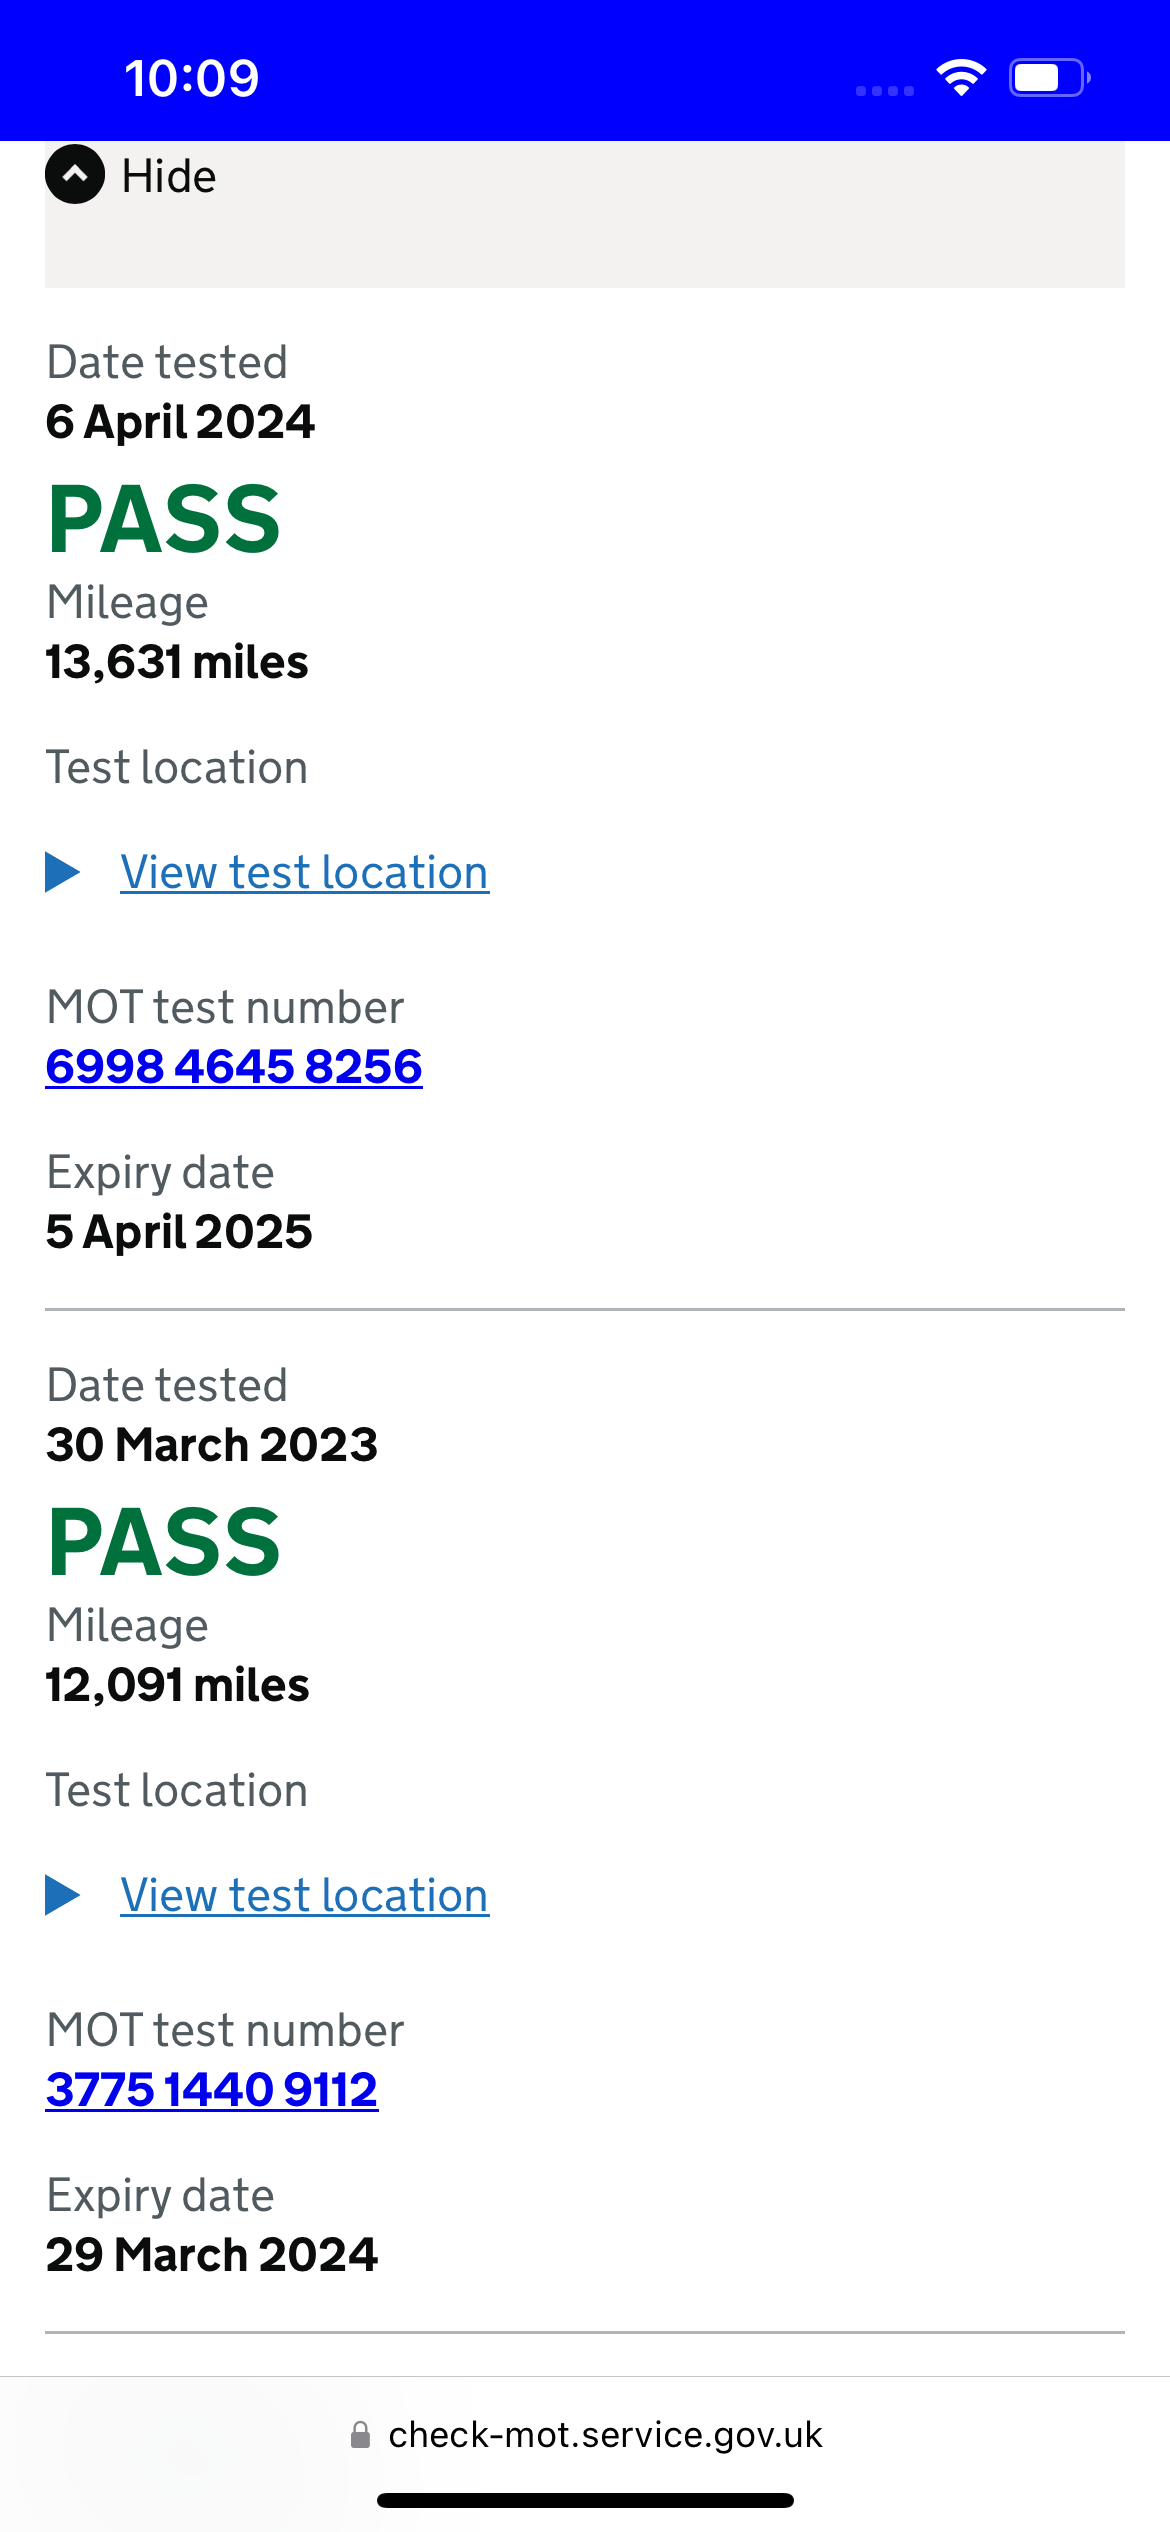Tap the check-mot.service.gov.uk address bar
Image resolution: width=1170 pixels, height=2532 pixels.
point(585,2435)
